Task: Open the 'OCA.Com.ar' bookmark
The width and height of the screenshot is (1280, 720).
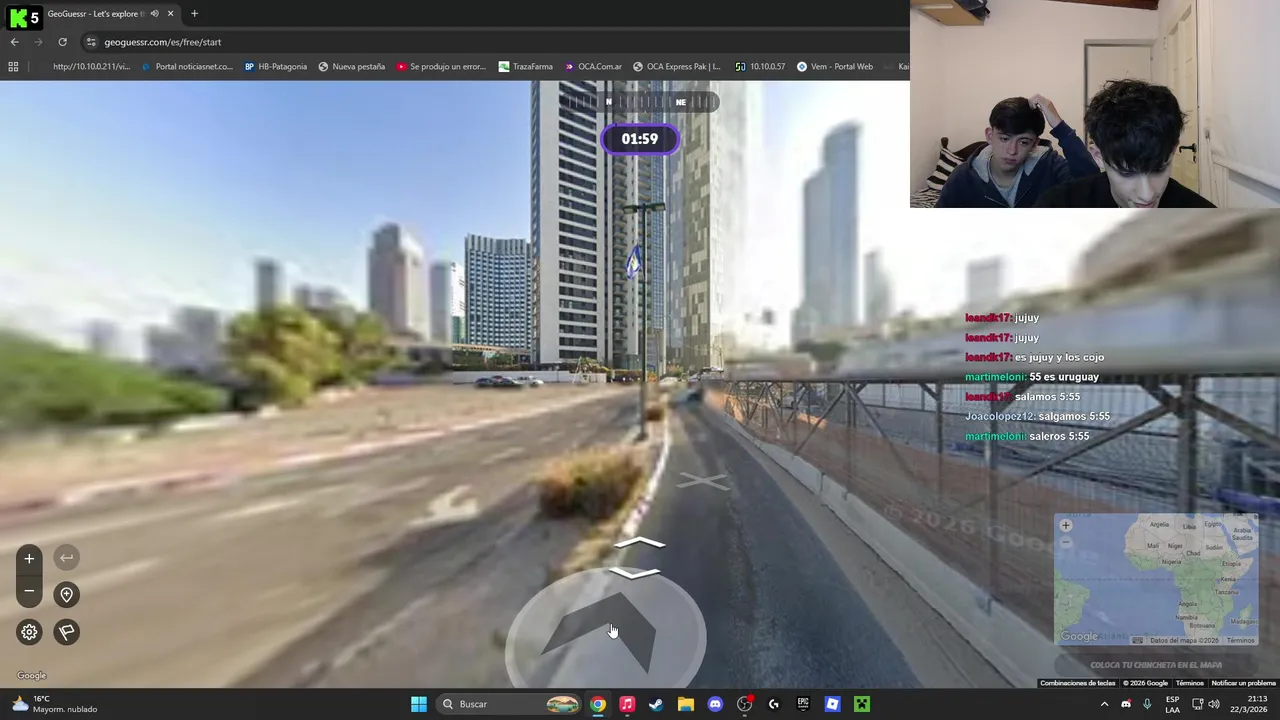Action: tap(593, 66)
